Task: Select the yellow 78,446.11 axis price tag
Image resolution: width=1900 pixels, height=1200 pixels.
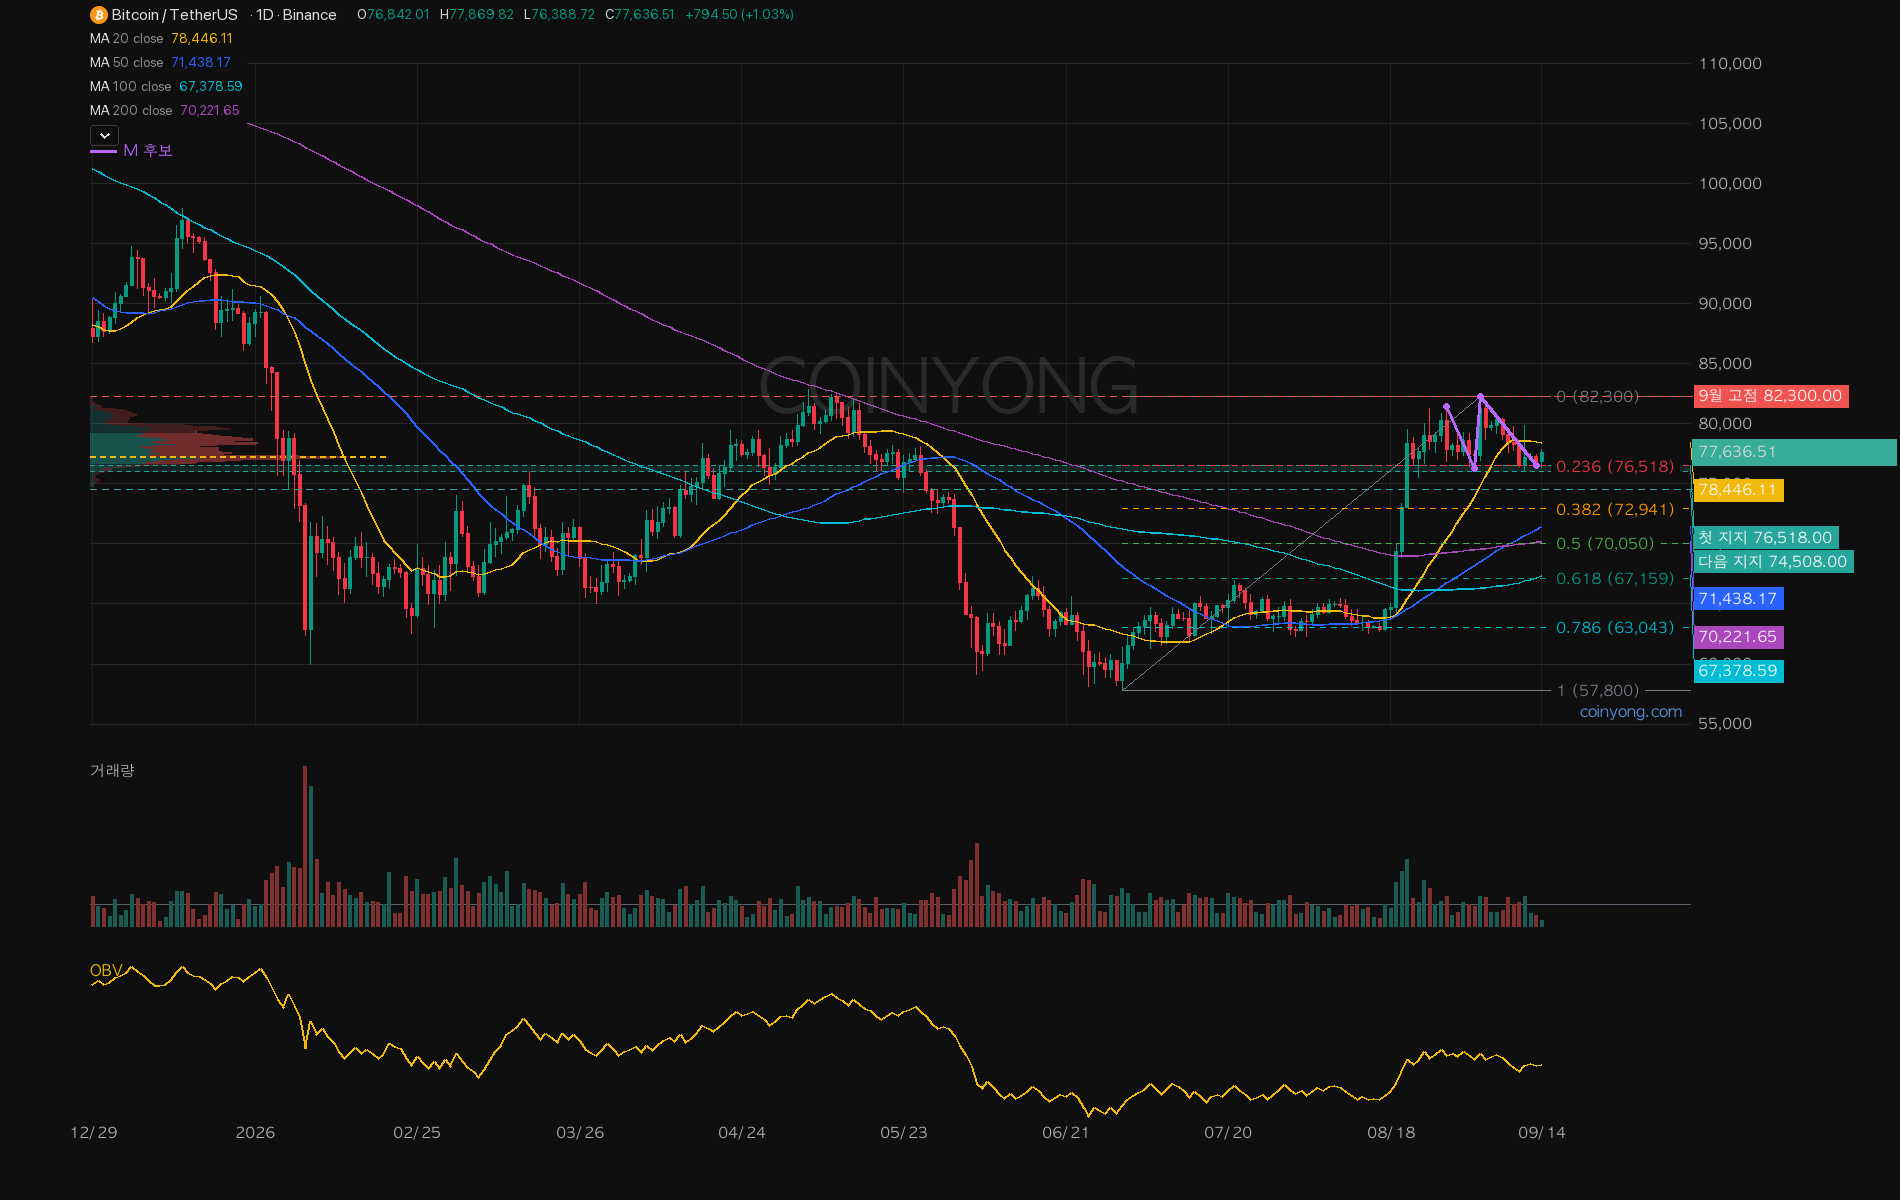Action: (1738, 490)
